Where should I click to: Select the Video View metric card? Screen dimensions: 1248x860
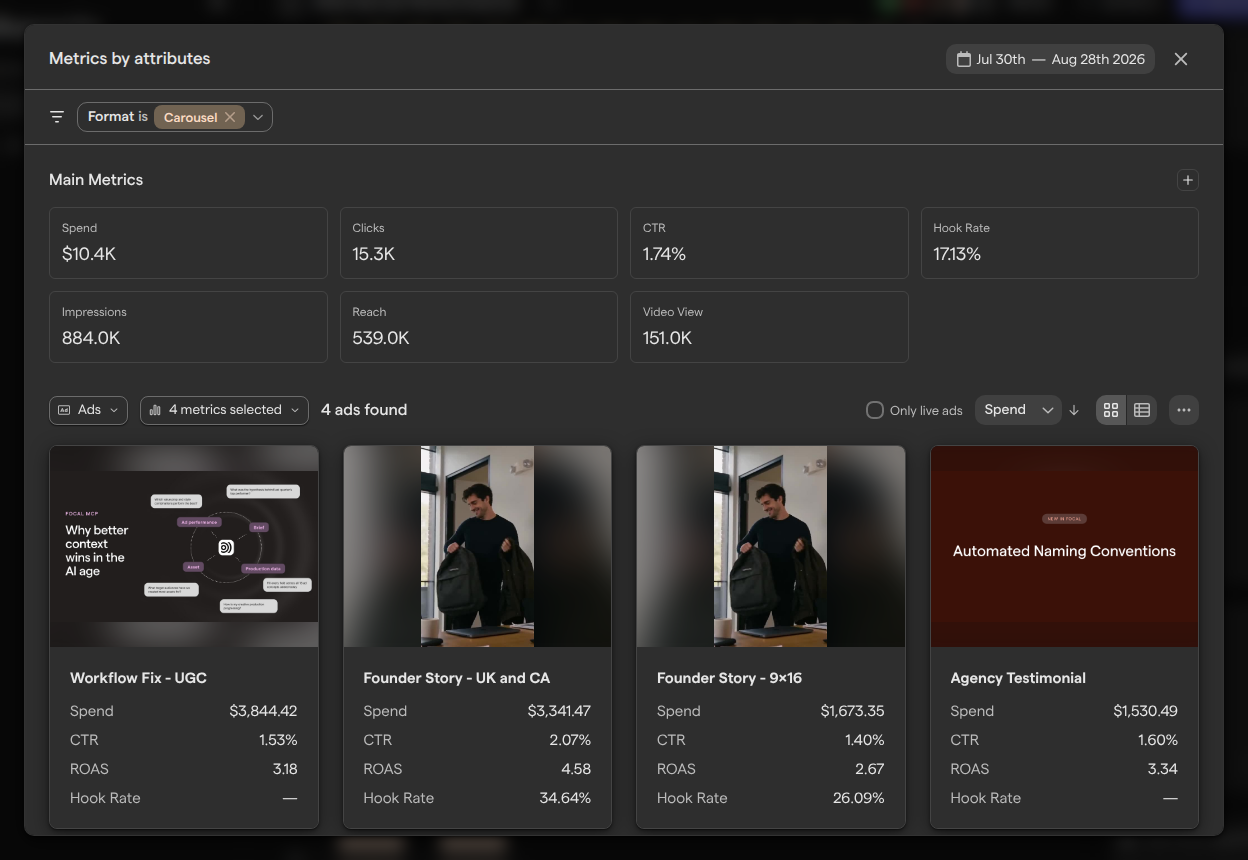(769, 327)
